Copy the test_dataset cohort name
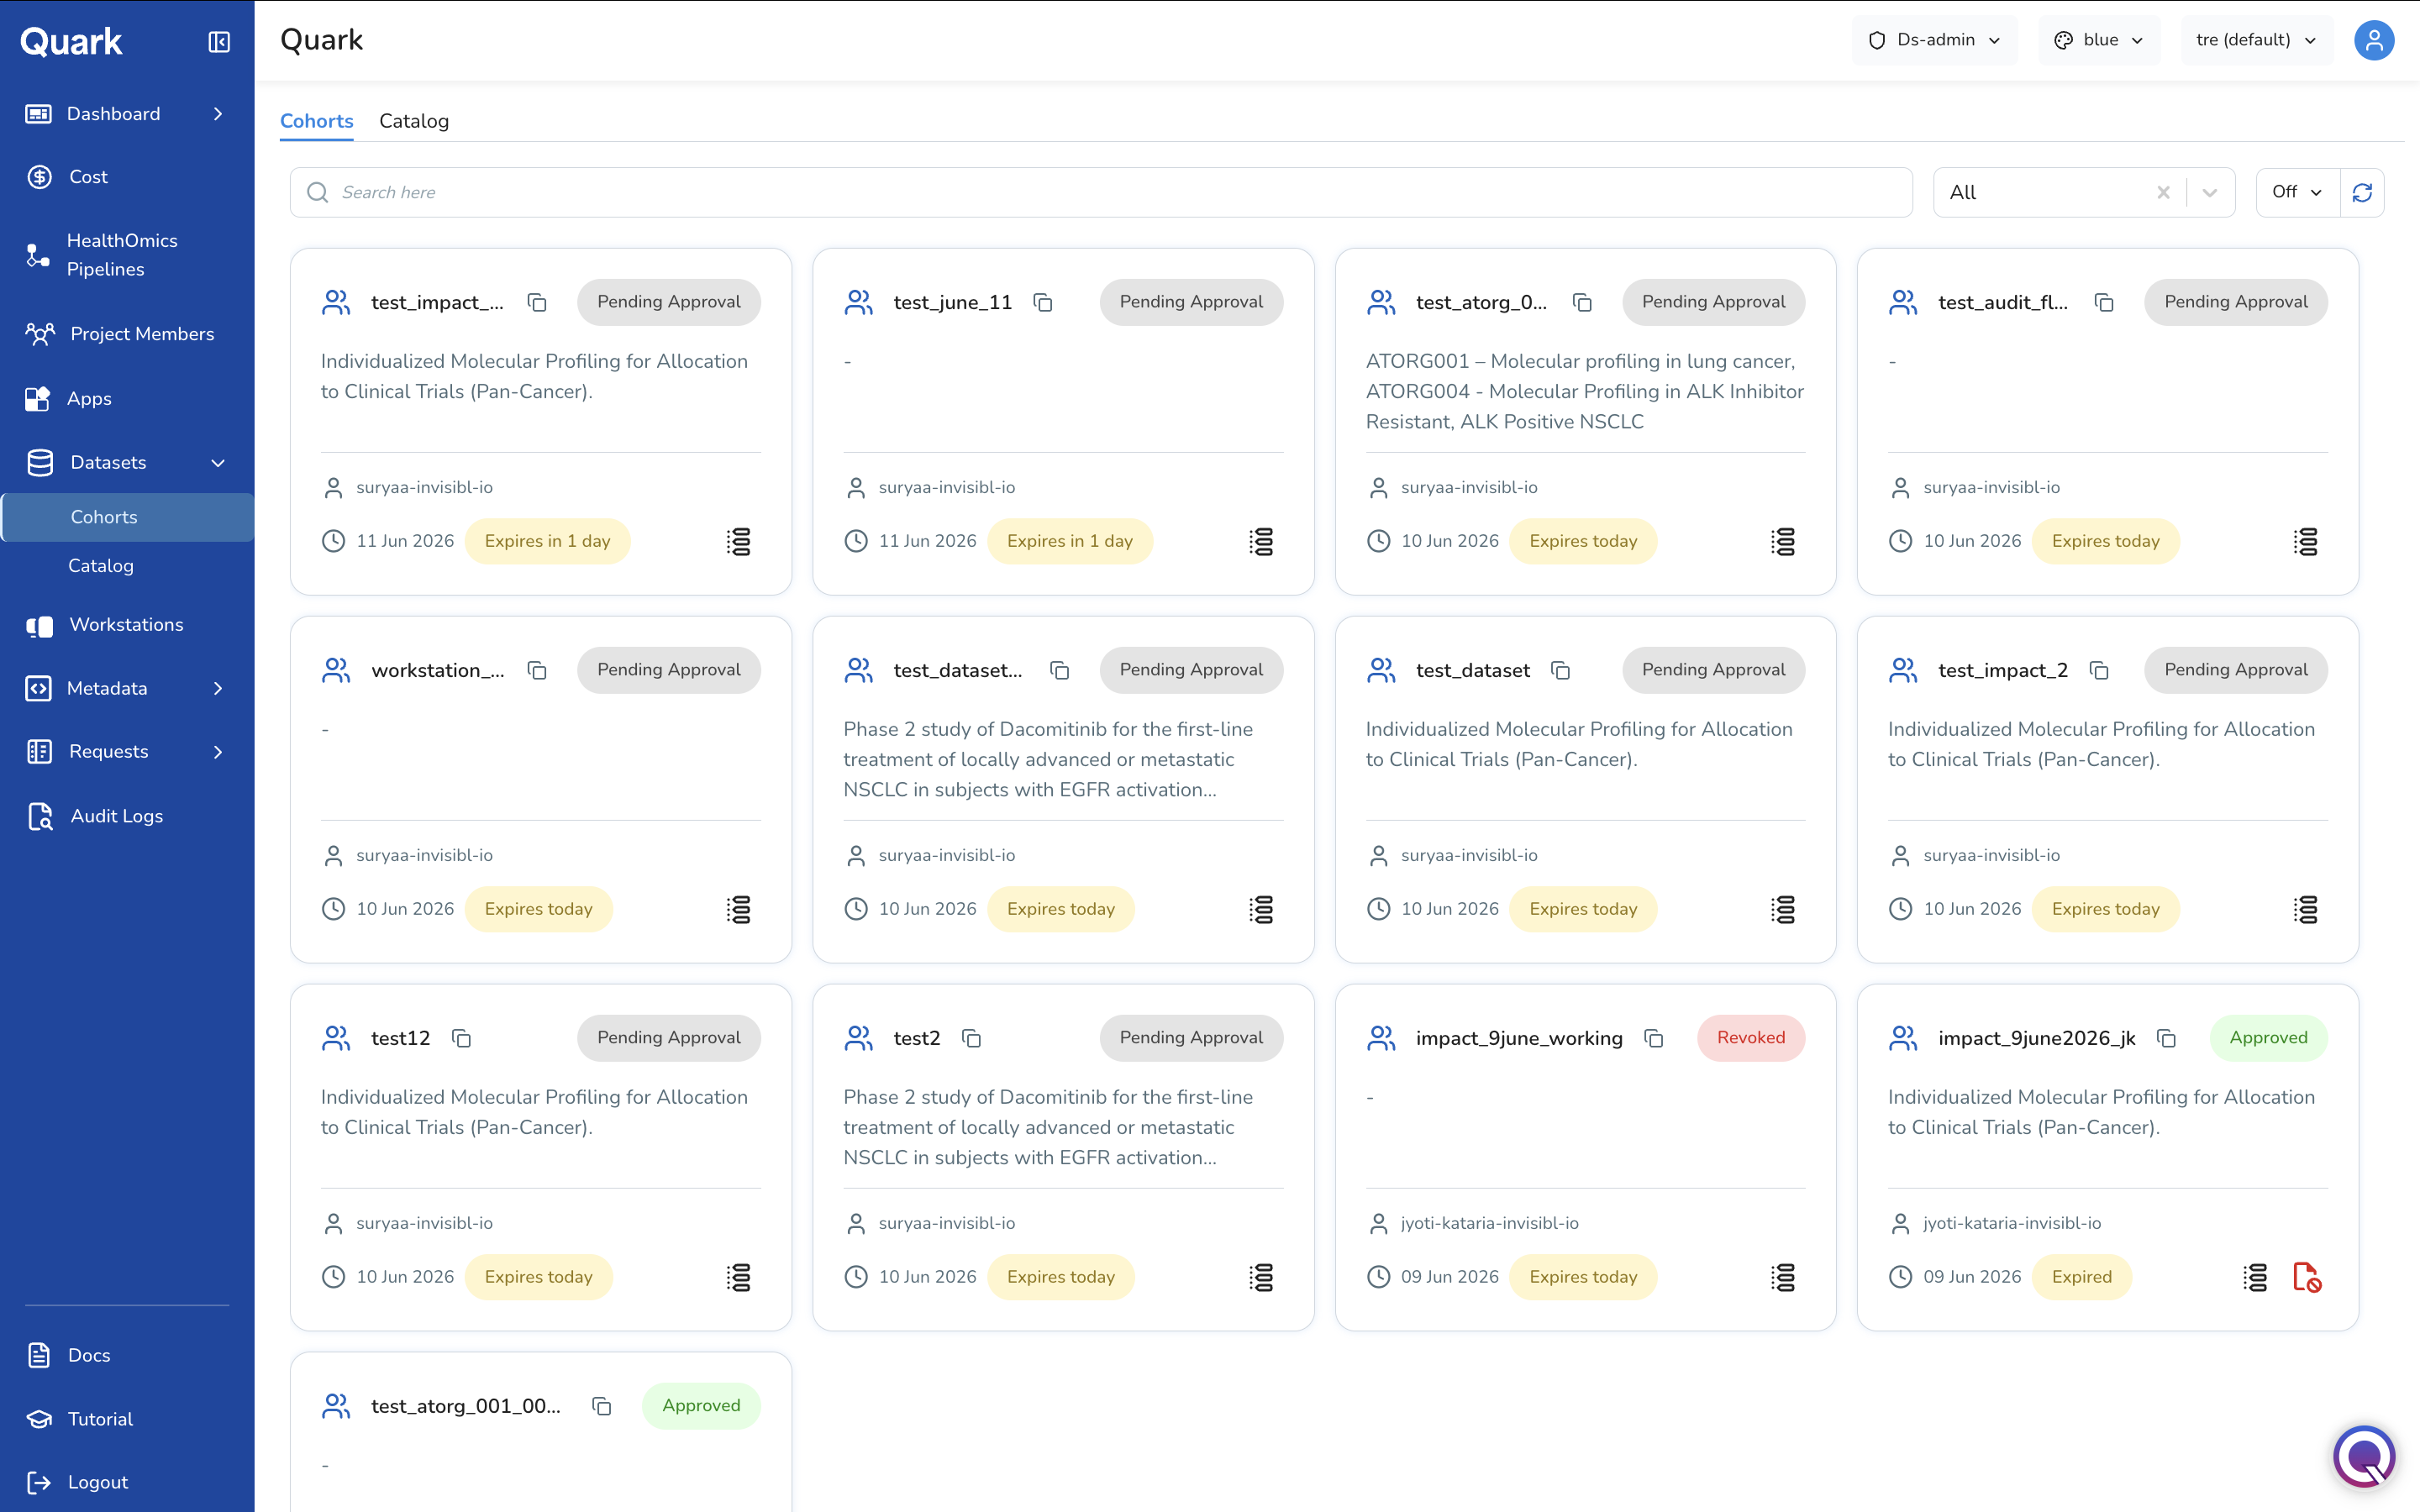 pyautogui.click(x=1560, y=670)
